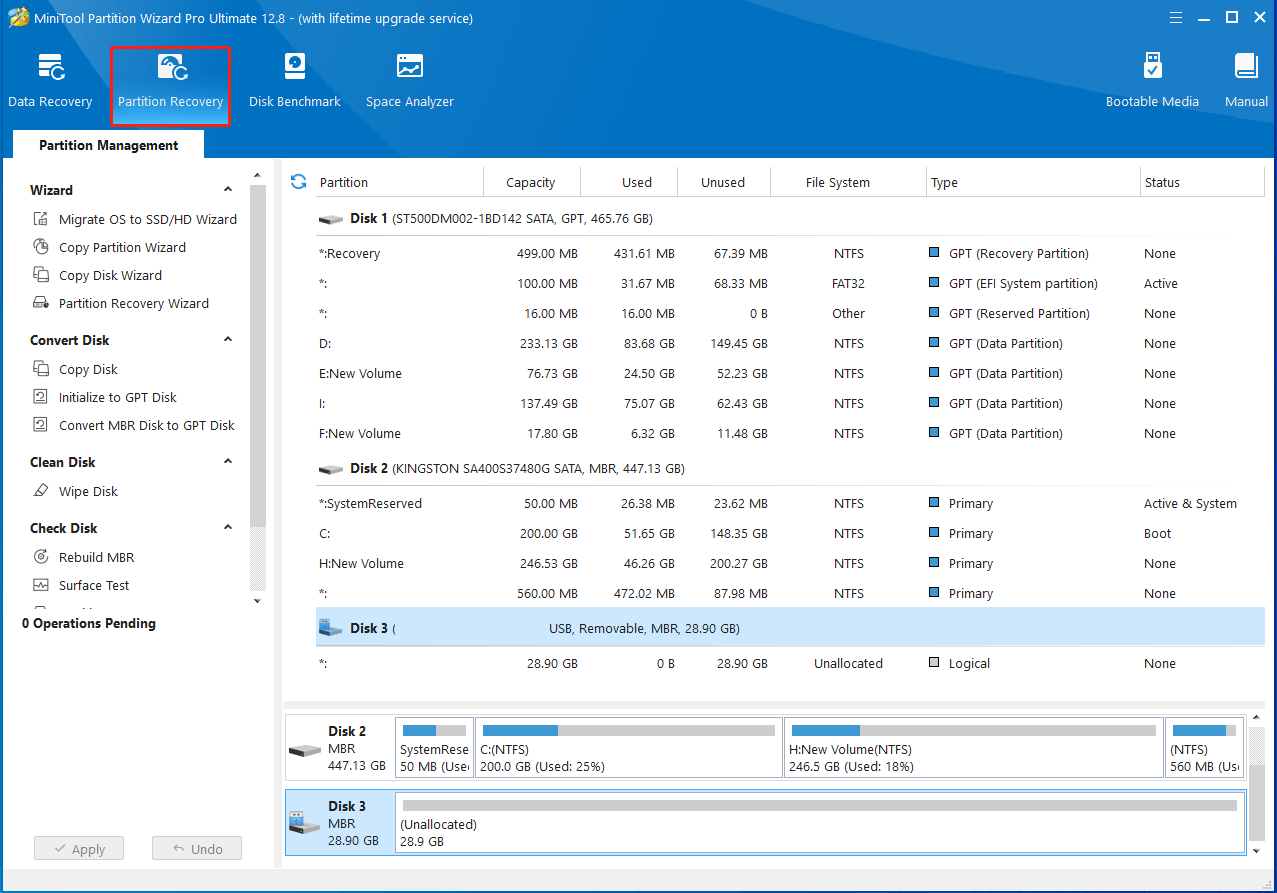Image resolution: width=1277 pixels, height=893 pixels.
Task: Select 560 MB (NTFS) block in disk map
Action: [x=1204, y=747]
